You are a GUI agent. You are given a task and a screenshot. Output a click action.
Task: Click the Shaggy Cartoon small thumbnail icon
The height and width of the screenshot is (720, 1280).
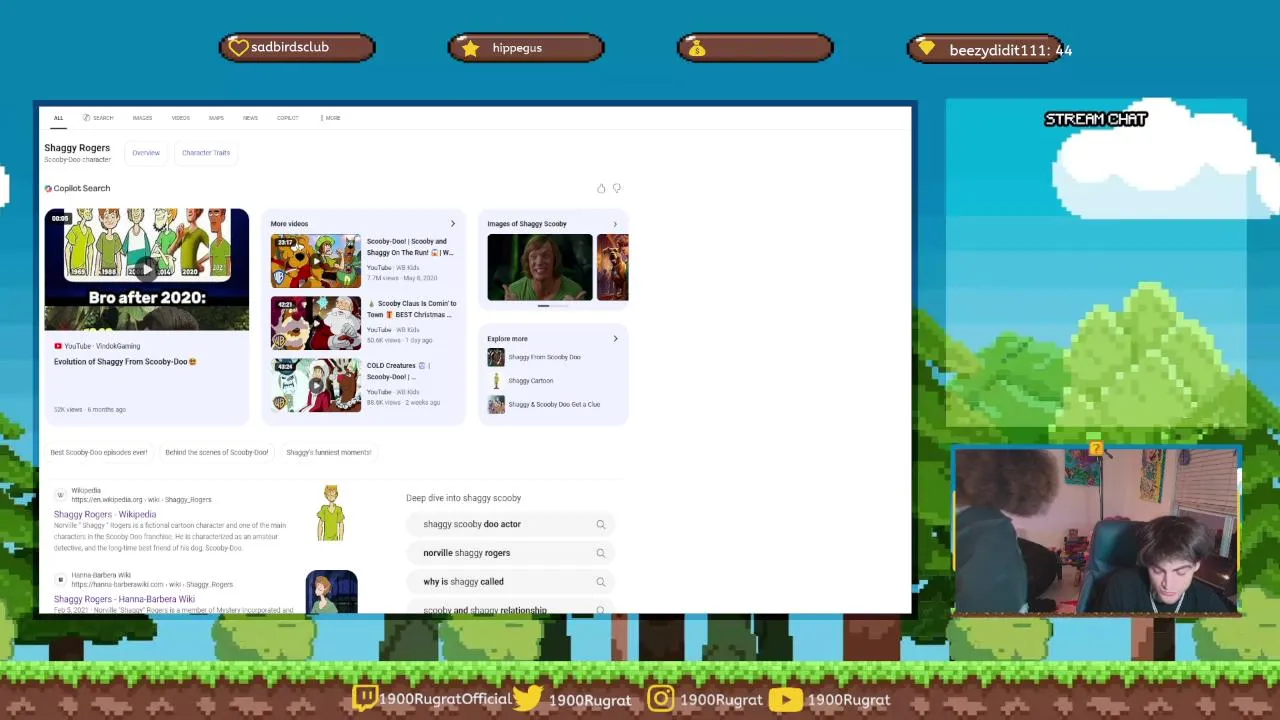[x=496, y=380]
